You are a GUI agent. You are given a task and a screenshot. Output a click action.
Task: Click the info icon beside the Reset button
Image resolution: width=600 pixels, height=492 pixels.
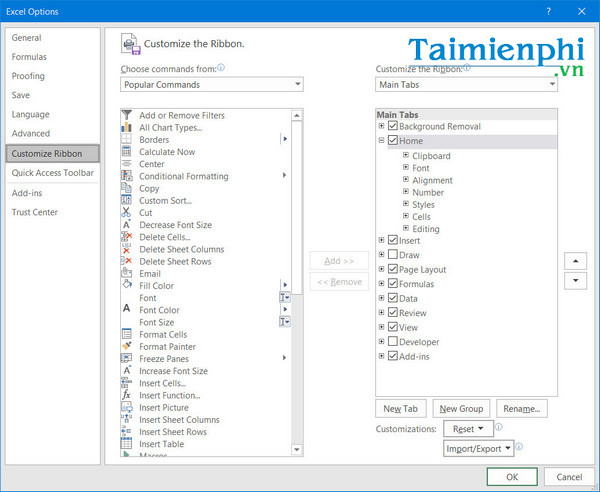(499, 427)
